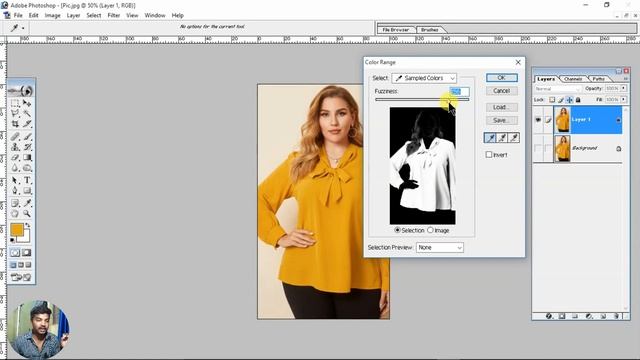Switch to the Paths tab

598,79
